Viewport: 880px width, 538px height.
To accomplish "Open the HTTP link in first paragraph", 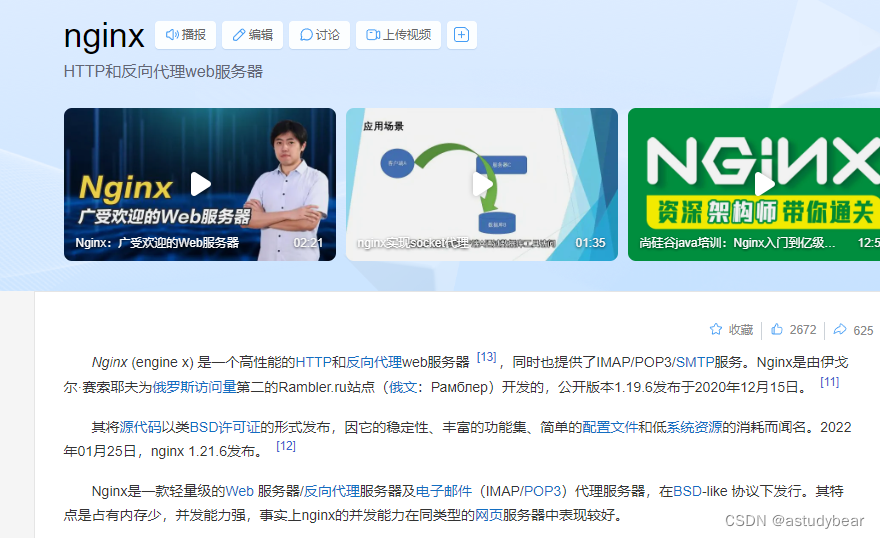I will pos(313,362).
